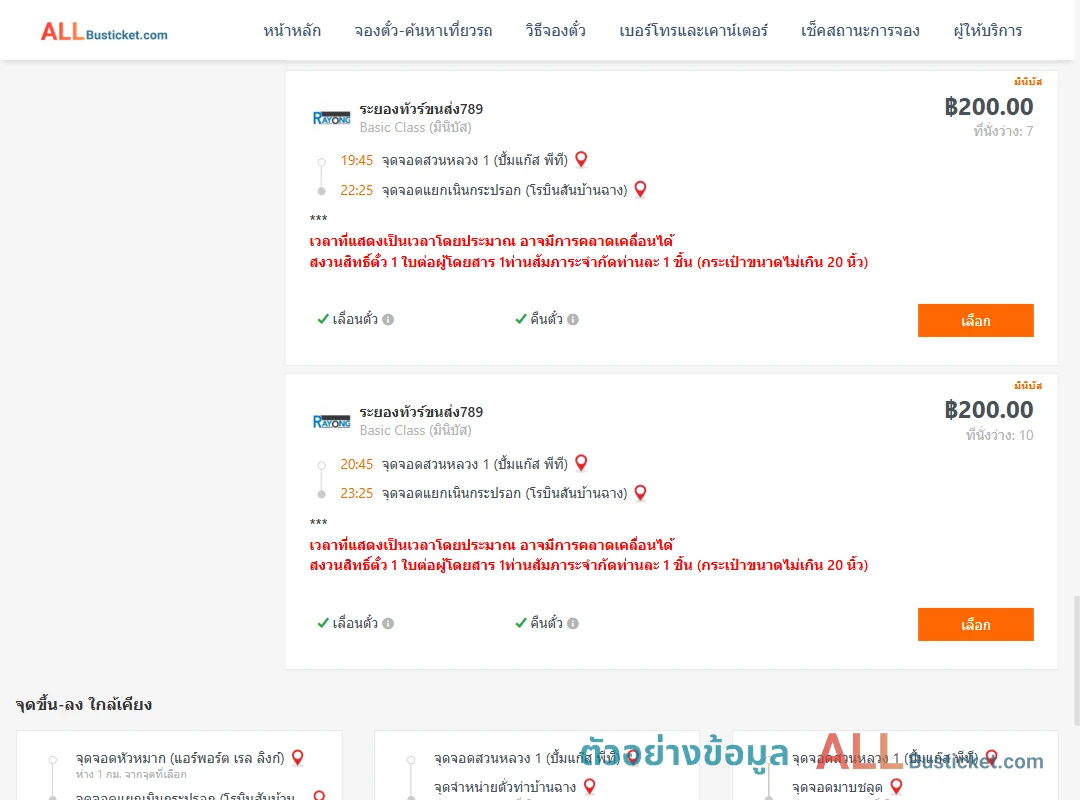This screenshot has height=800, width=1080.
Task: Click the เลือก button for the 19:45 trip
Action: [975, 320]
